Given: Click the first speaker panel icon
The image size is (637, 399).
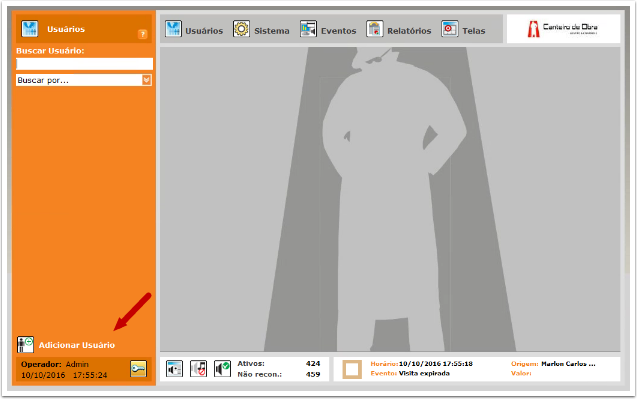Looking at the screenshot, I should pos(175,369).
